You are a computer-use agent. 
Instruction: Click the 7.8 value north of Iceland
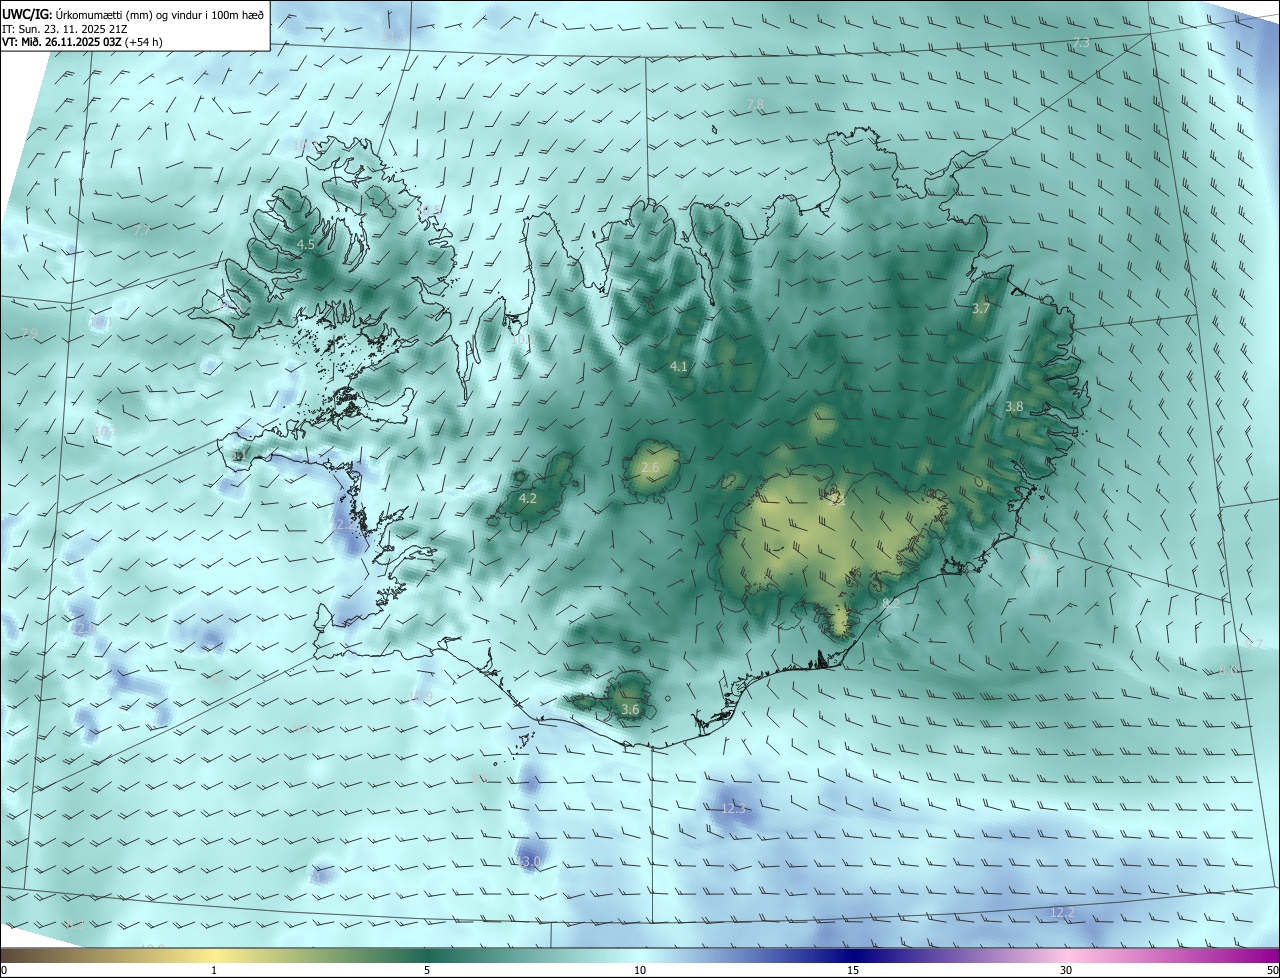pyautogui.click(x=755, y=105)
